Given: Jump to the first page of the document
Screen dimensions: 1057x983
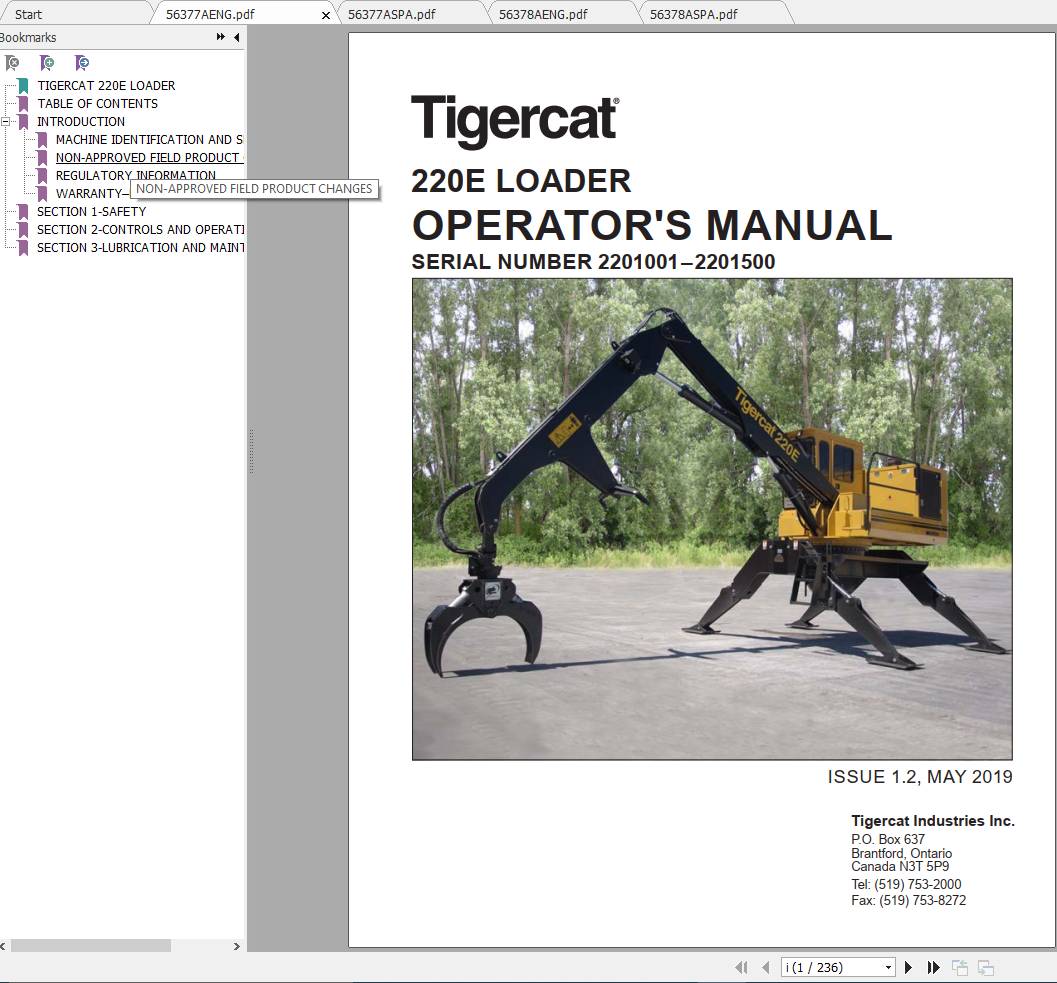Looking at the screenshot, I should coord(741,967).
